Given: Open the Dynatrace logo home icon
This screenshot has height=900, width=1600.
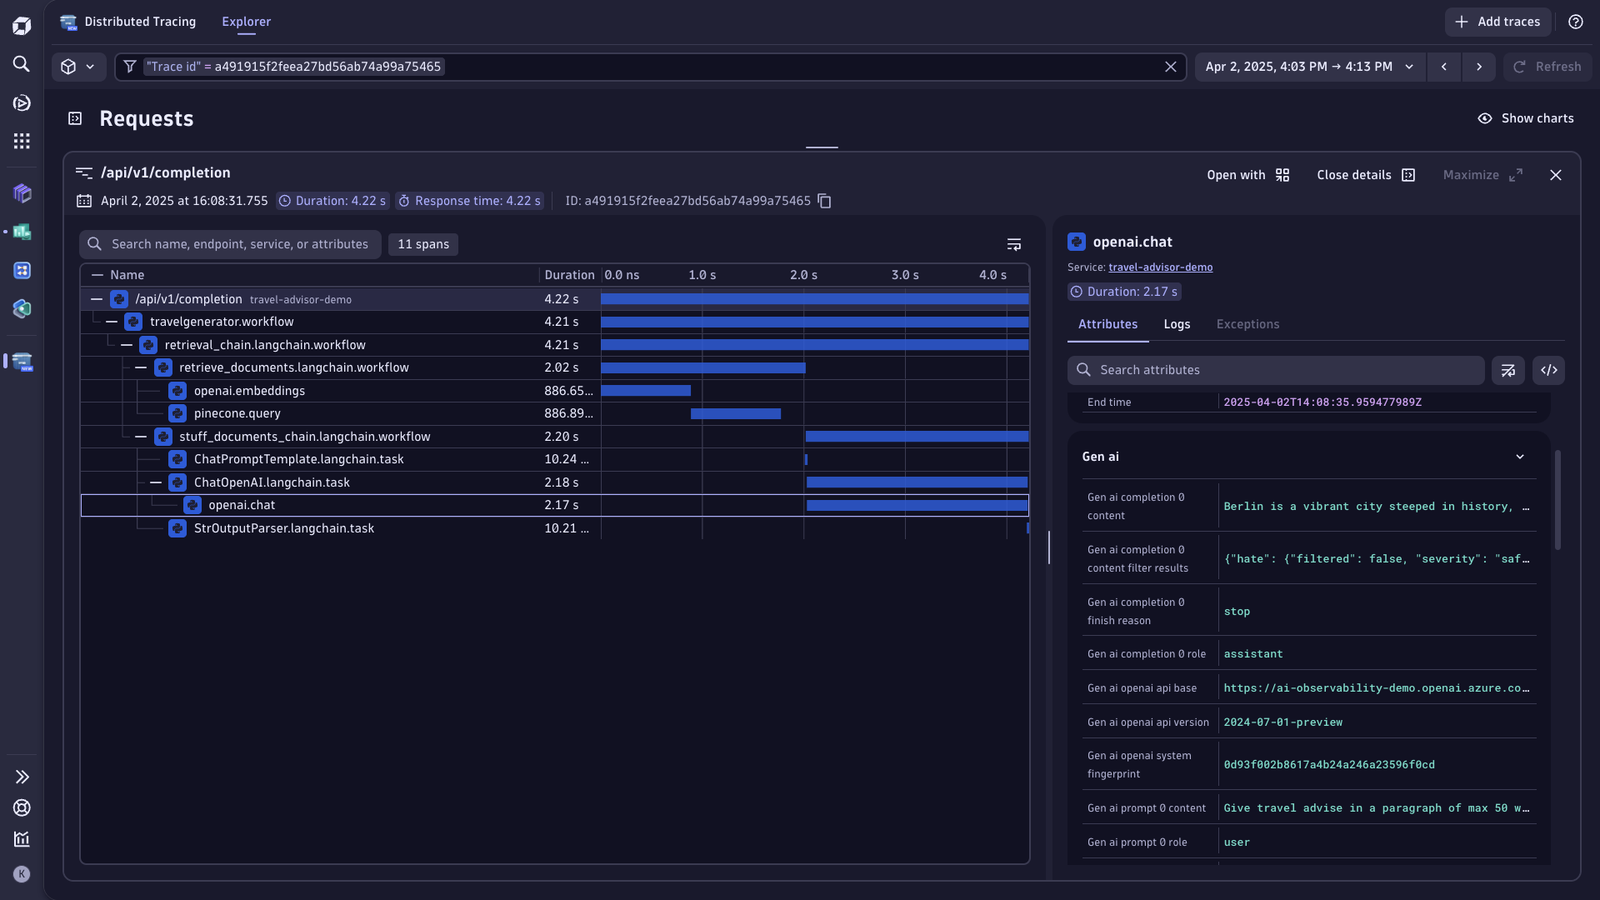Looking at the screenshot, I should [21, 25].
